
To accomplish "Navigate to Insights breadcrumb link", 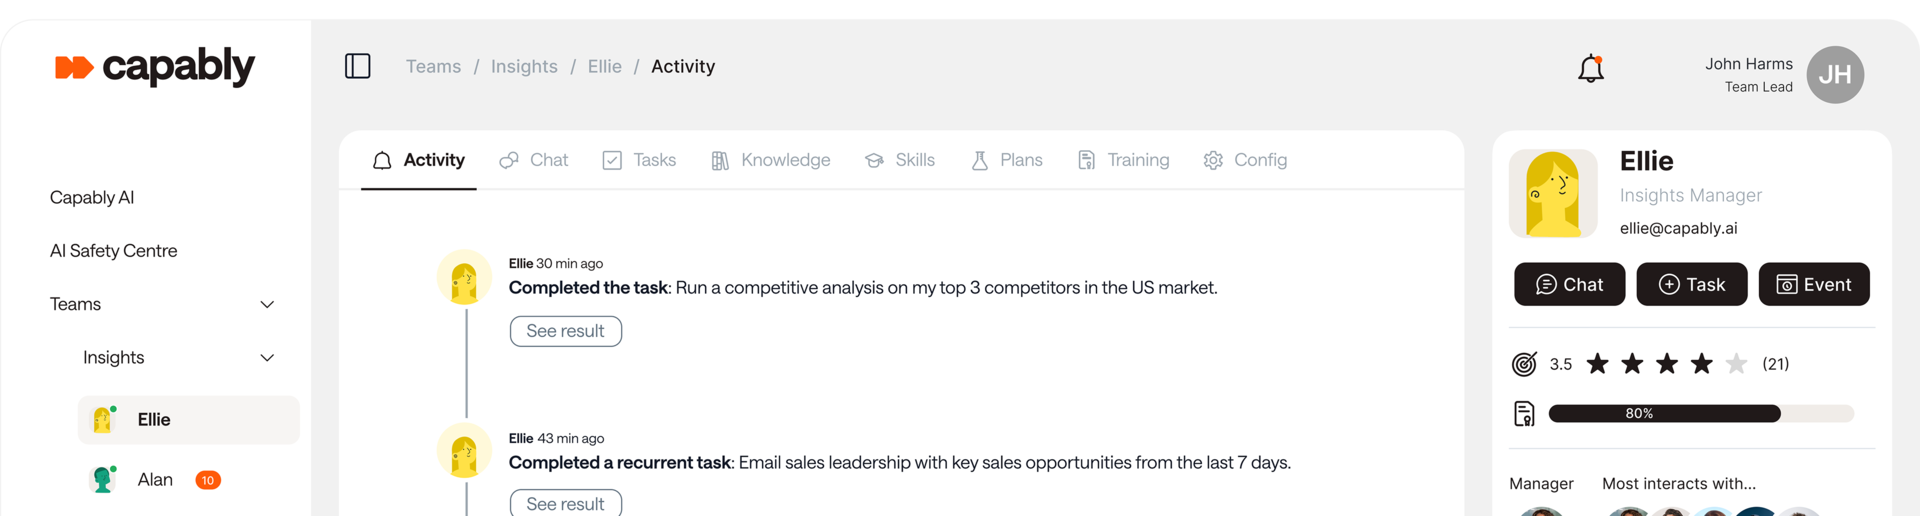I will tap(524, 66).
